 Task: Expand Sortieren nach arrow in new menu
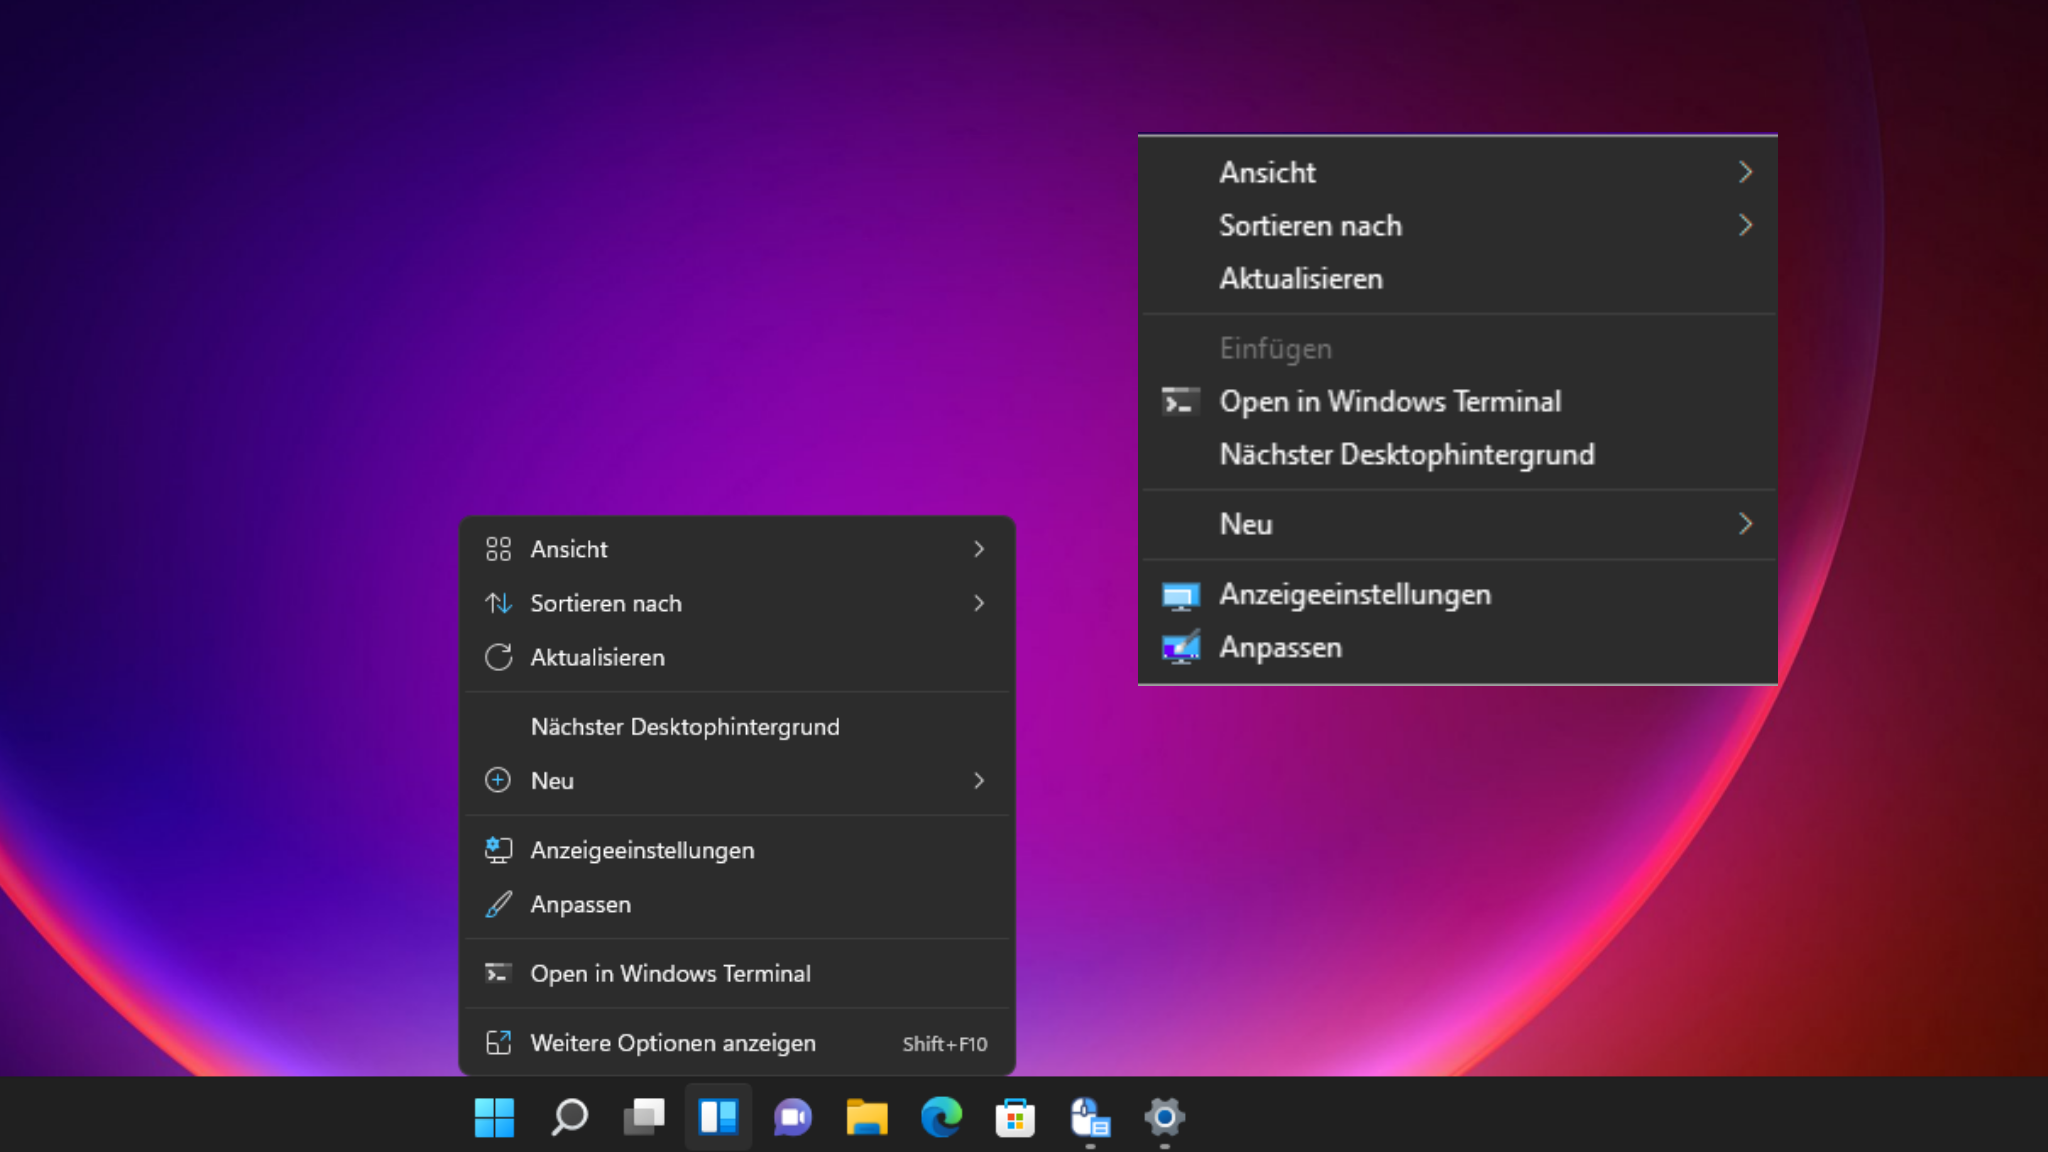click(x=979, y=603)
